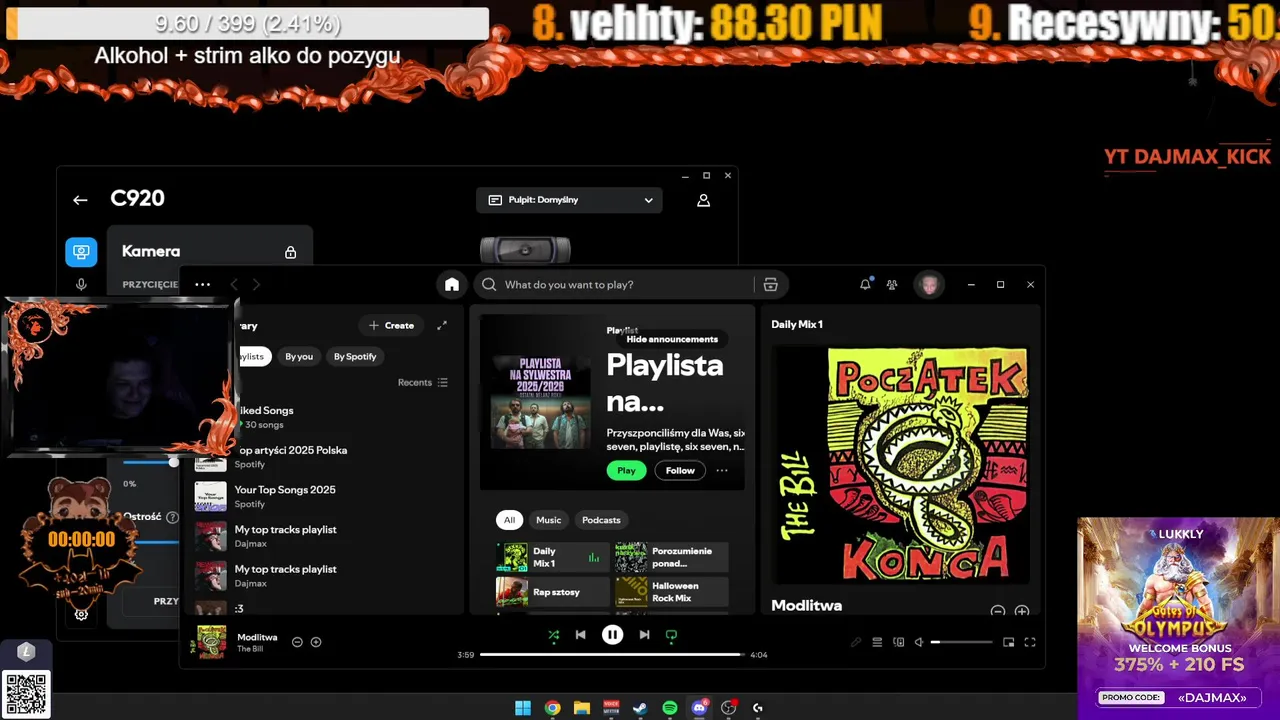
Task: Select the By you filter chip
Action: tap(299, 356)
